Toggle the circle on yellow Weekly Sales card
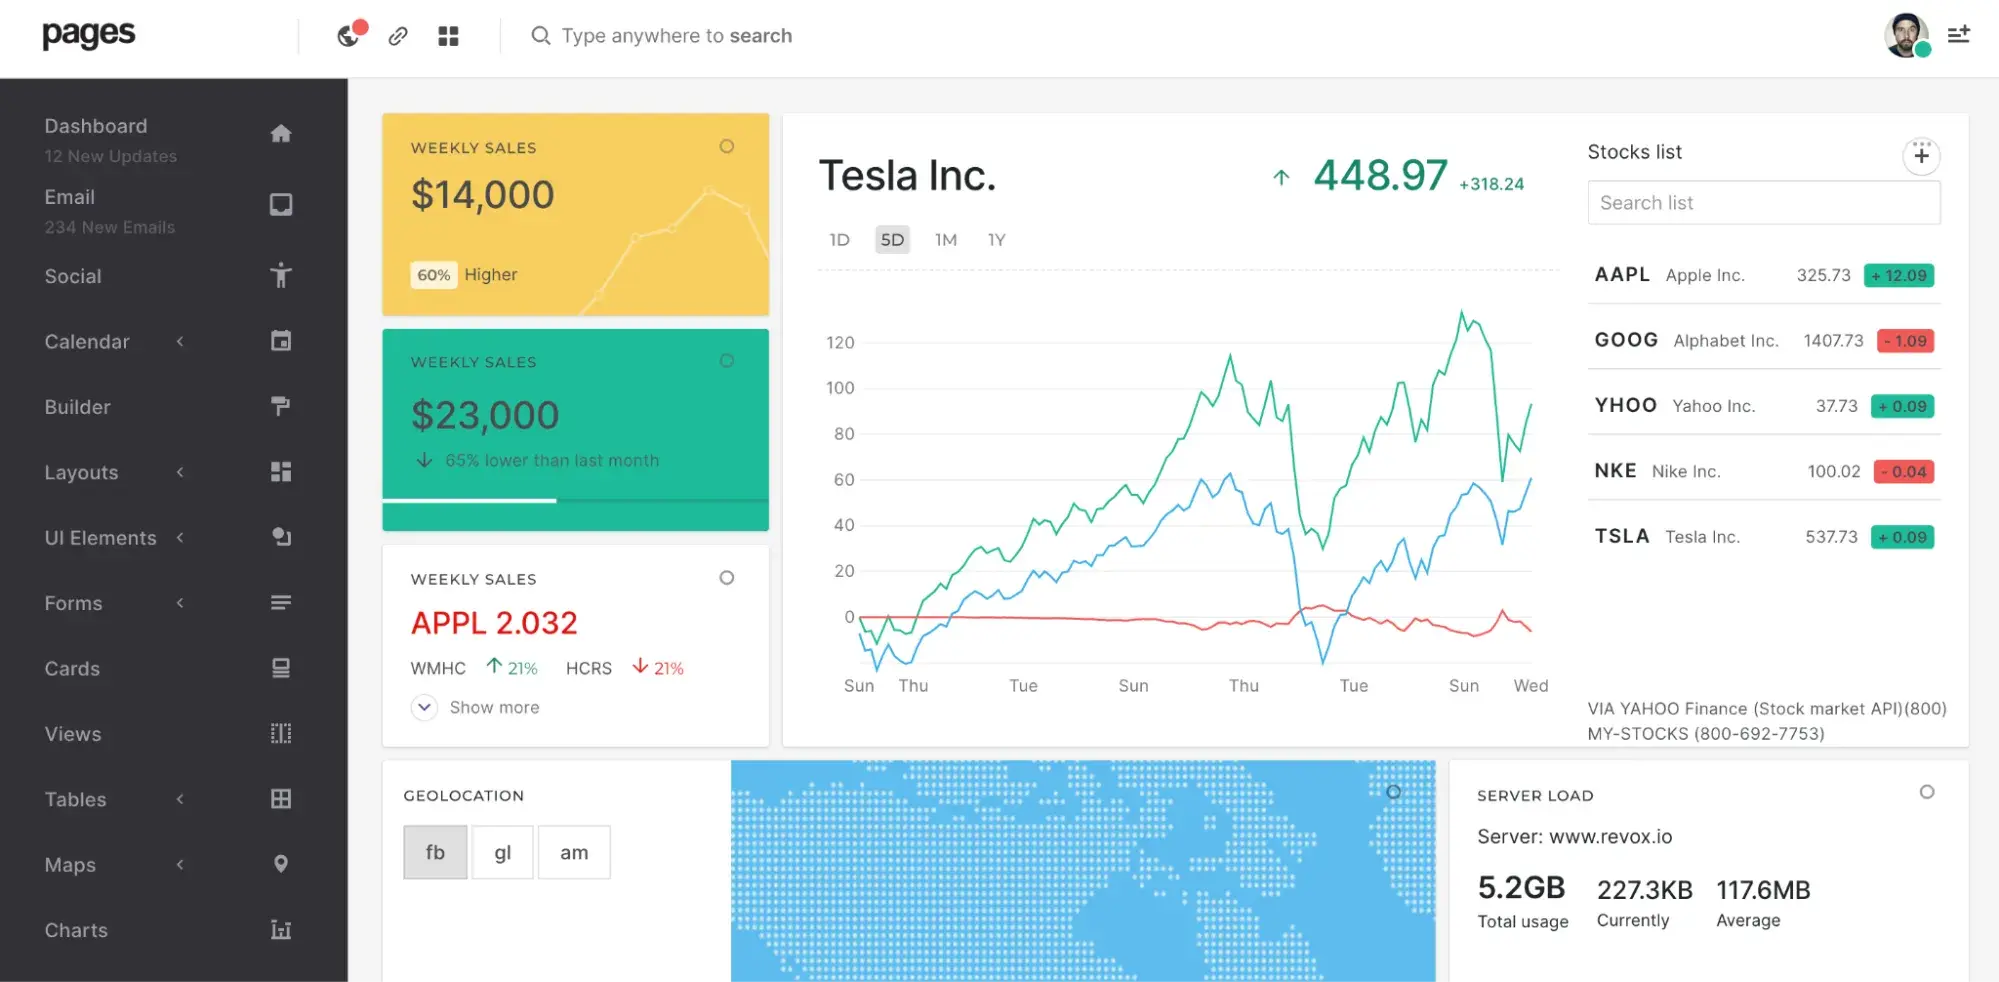The image size is (1999, 982). click(727, 146)
